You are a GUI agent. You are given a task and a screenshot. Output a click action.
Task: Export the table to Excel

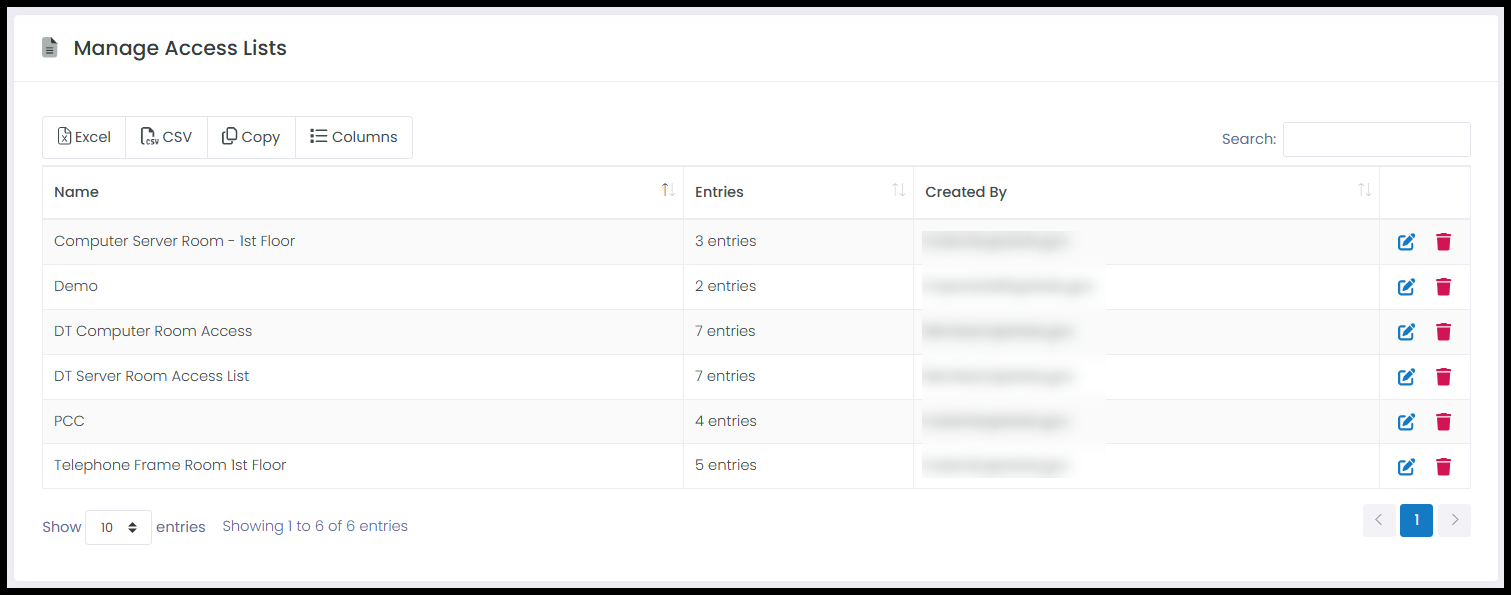(x=84, y=137)
